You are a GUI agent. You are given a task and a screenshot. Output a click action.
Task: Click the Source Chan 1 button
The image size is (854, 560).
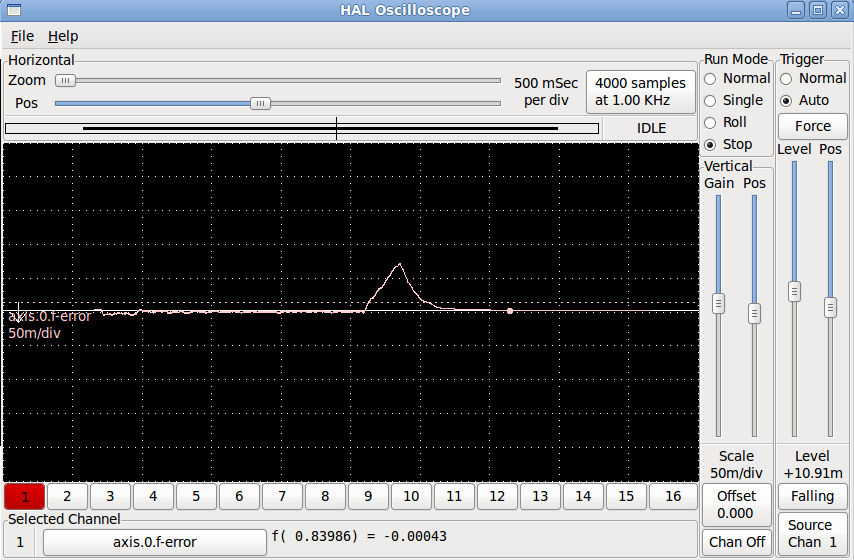[813, 533]
